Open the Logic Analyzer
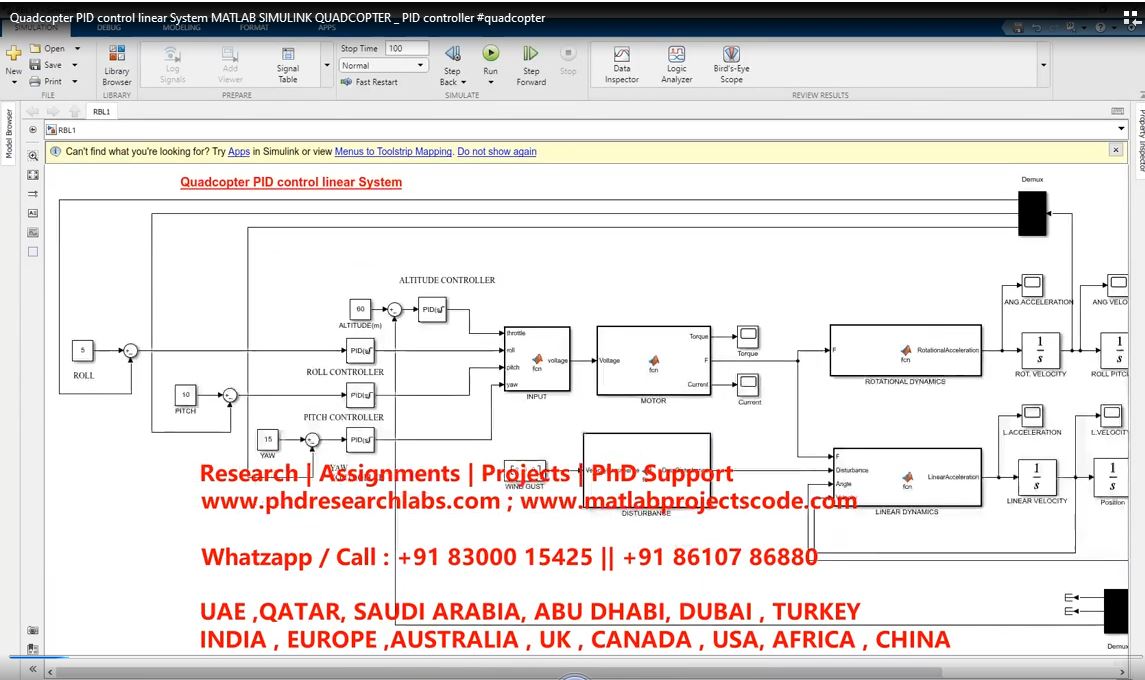Image resolution: width=1145 pixels, height=680 pixels. click(x=676, y=65)
